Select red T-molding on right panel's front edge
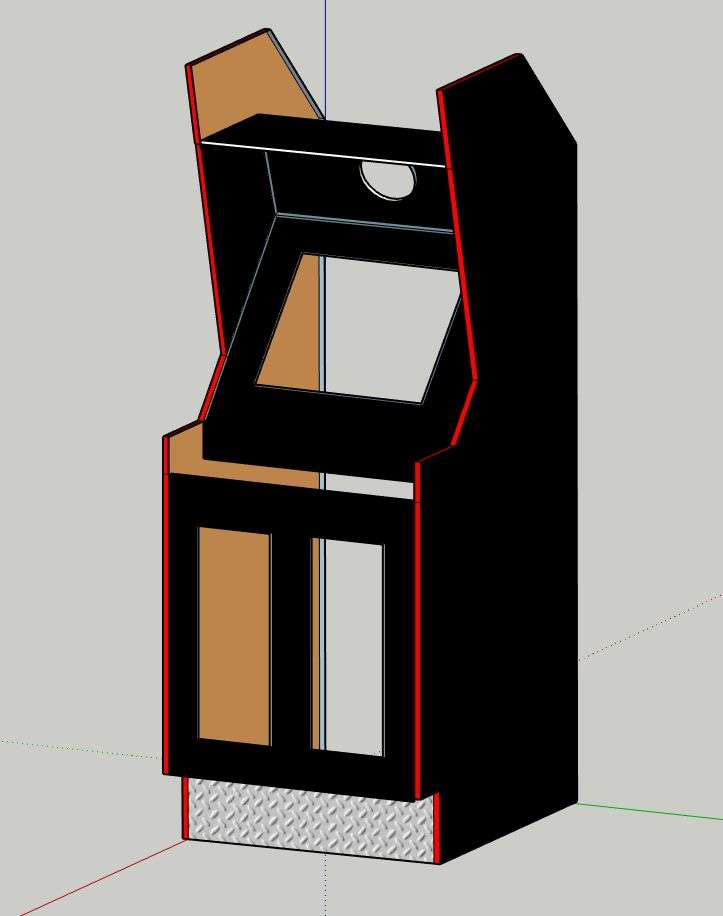723x916 pixels. 416,620
